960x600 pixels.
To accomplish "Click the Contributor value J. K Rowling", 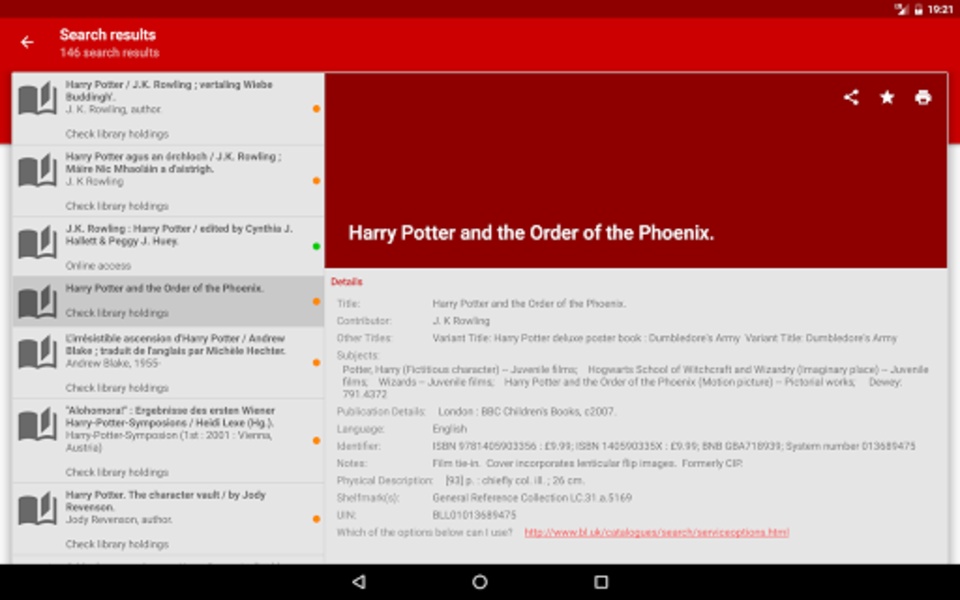I will pyautogui.click(x=461, y=321).
